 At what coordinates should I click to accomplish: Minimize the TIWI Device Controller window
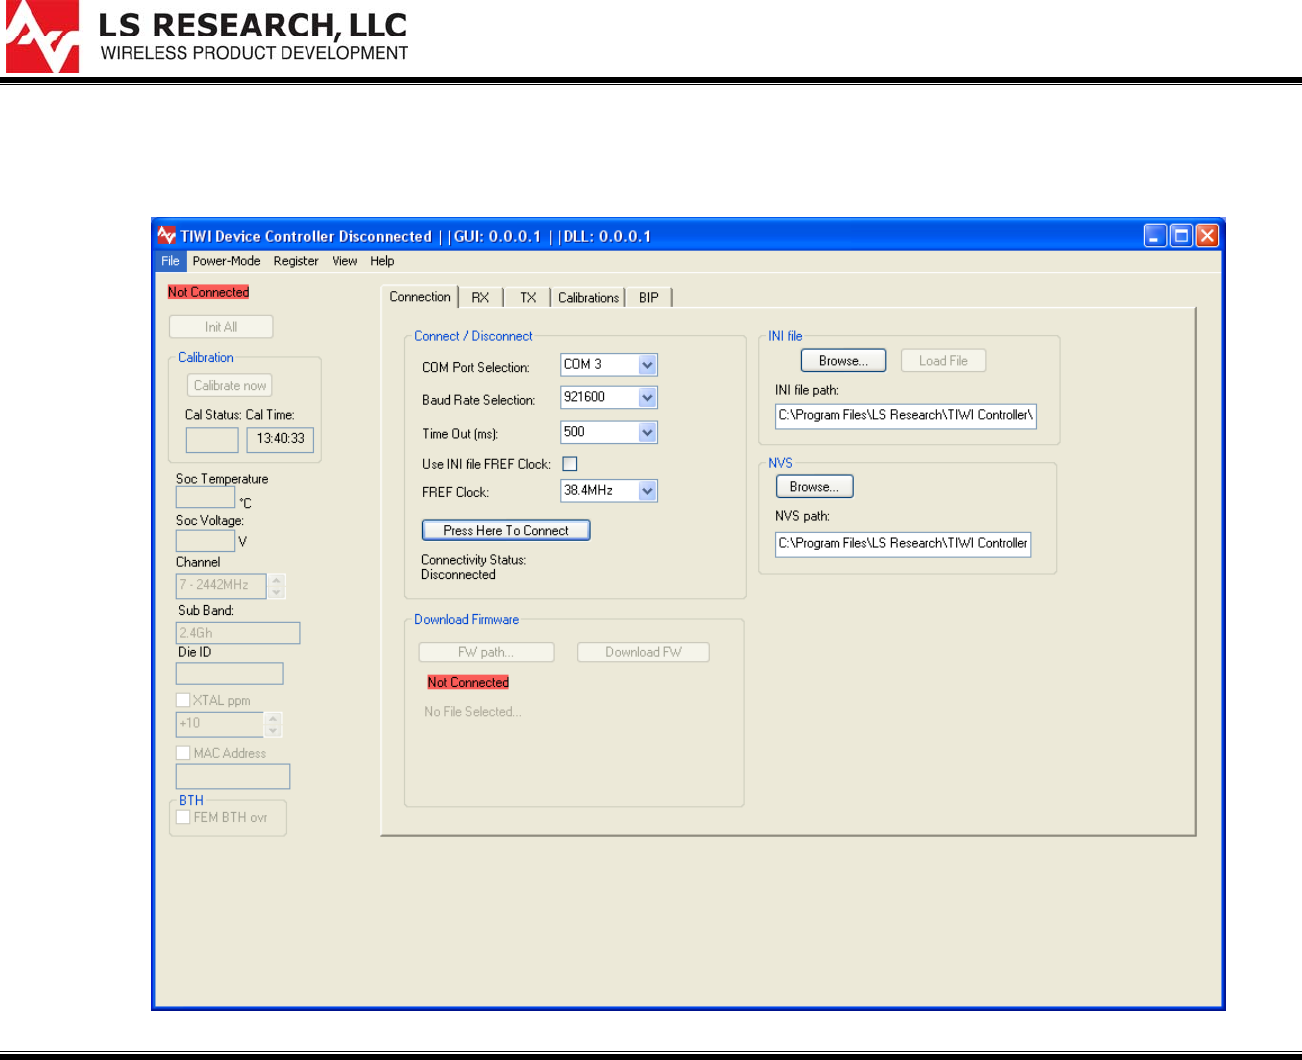coord(1155,236)
